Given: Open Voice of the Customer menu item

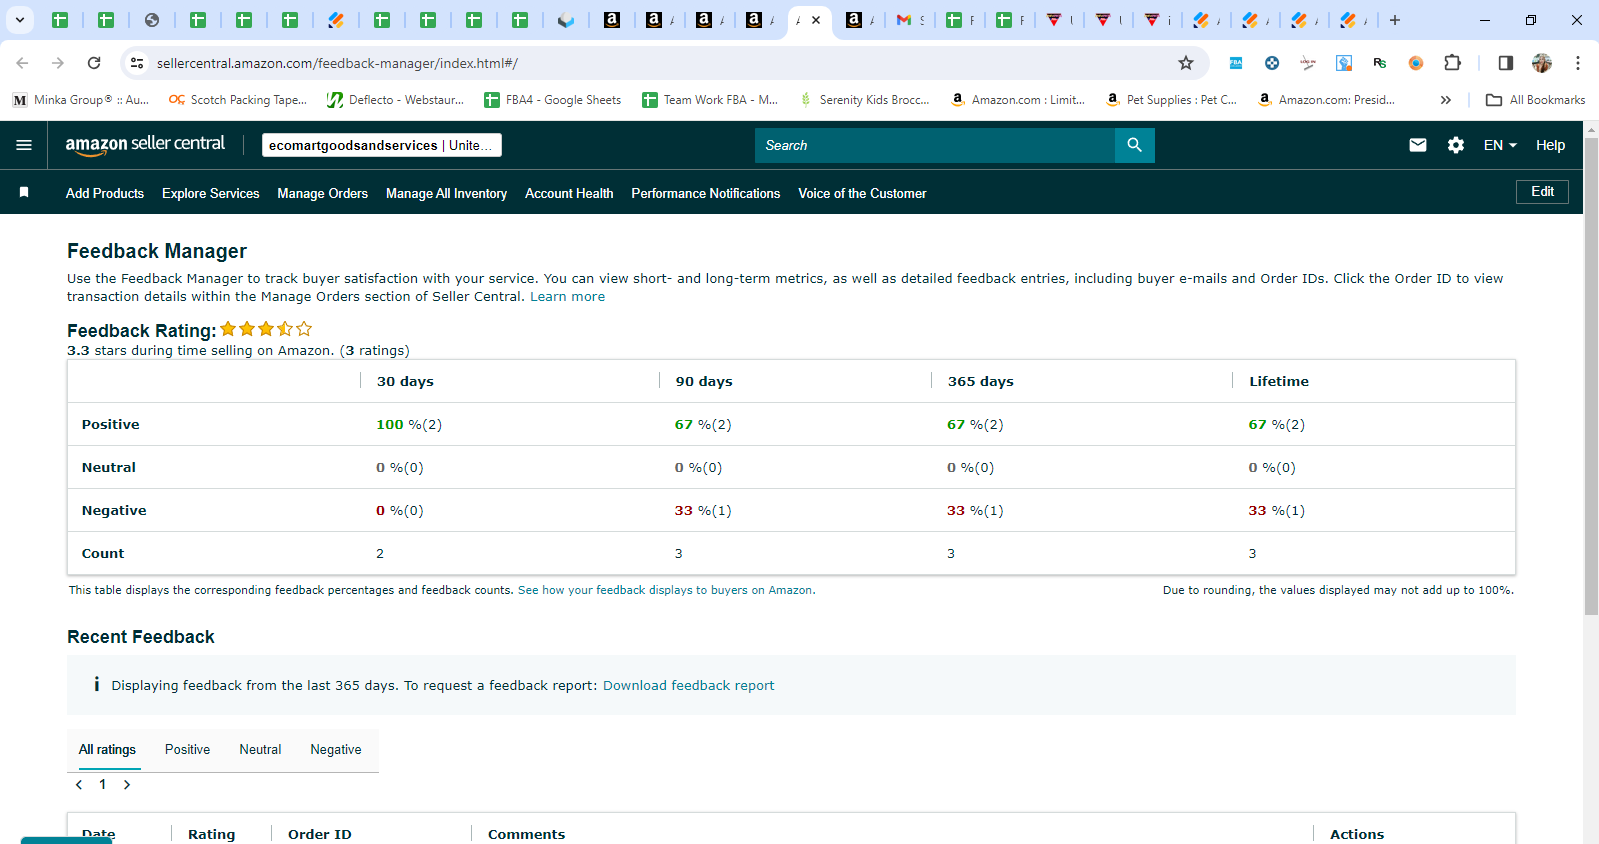Looking at the screenshot, I should point(862,193).
